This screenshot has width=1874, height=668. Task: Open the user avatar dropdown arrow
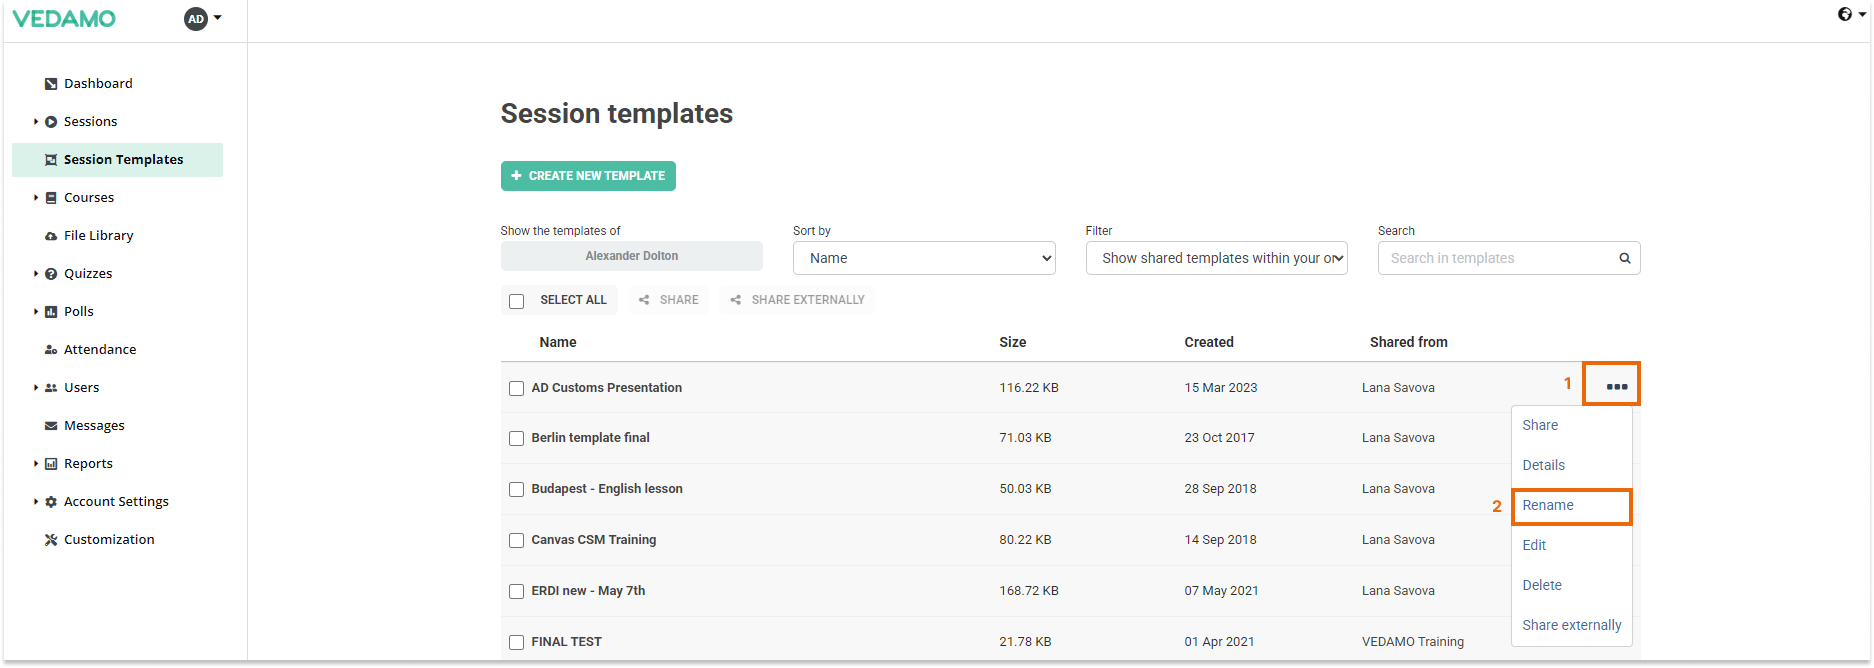[218, 18]
